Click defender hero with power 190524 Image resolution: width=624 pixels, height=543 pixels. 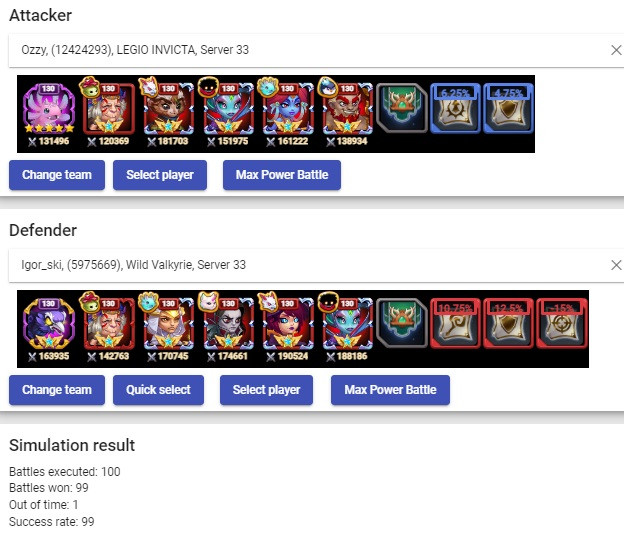[288, 323]
